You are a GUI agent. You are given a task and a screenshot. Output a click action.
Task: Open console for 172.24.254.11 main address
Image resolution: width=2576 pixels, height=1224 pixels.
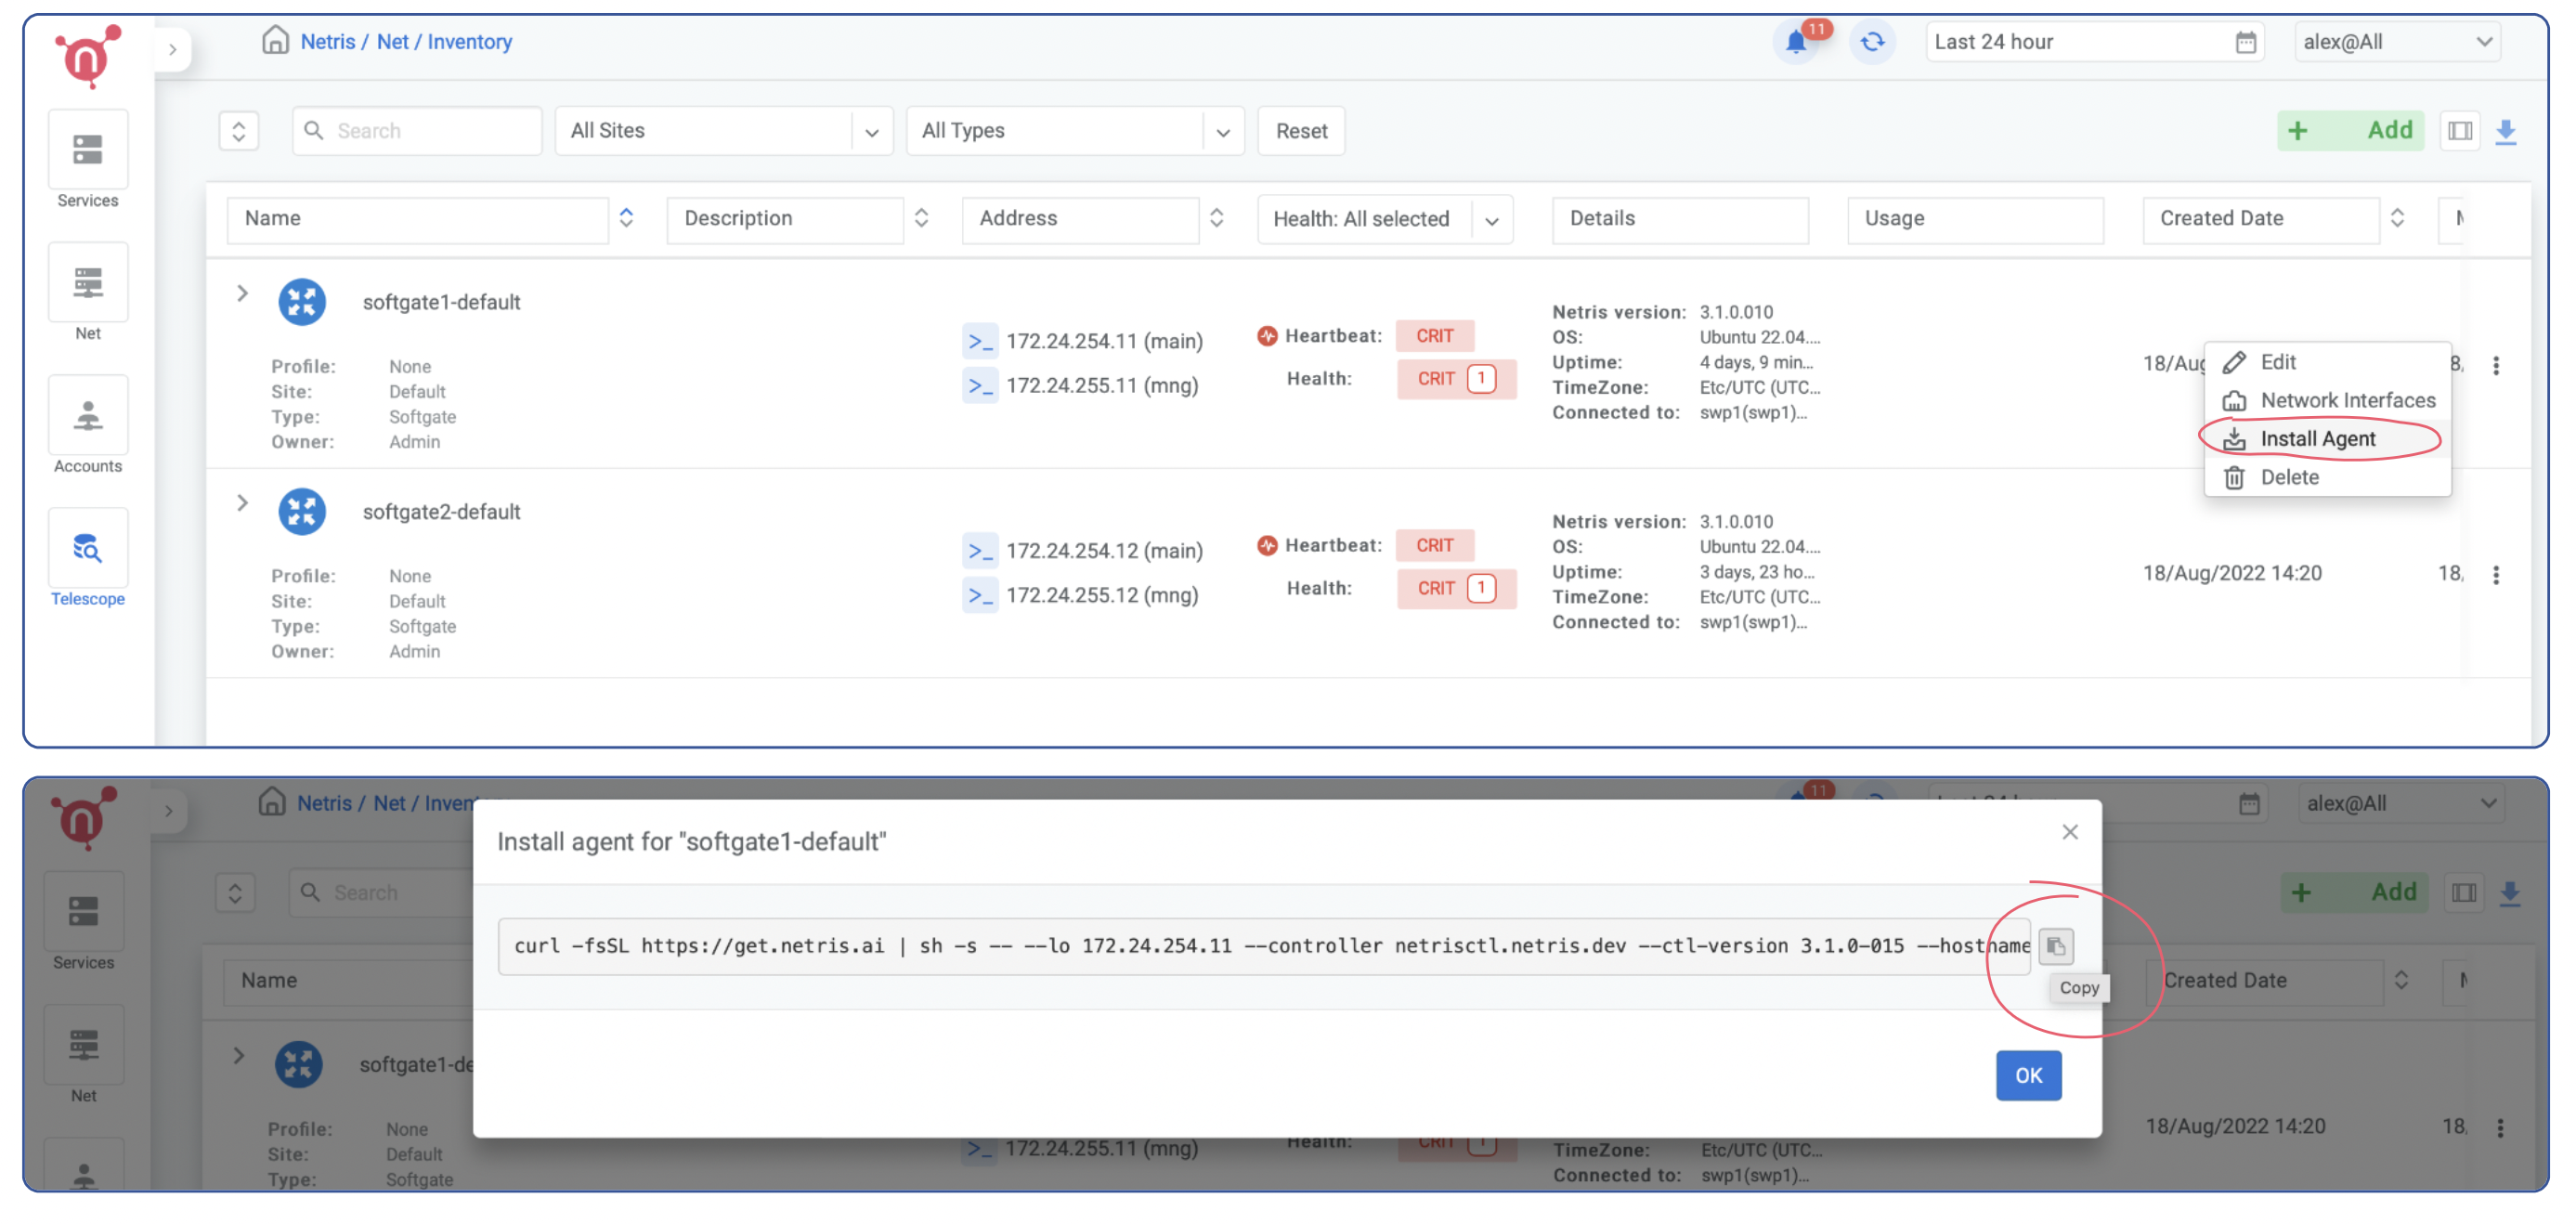click(981, 340)
